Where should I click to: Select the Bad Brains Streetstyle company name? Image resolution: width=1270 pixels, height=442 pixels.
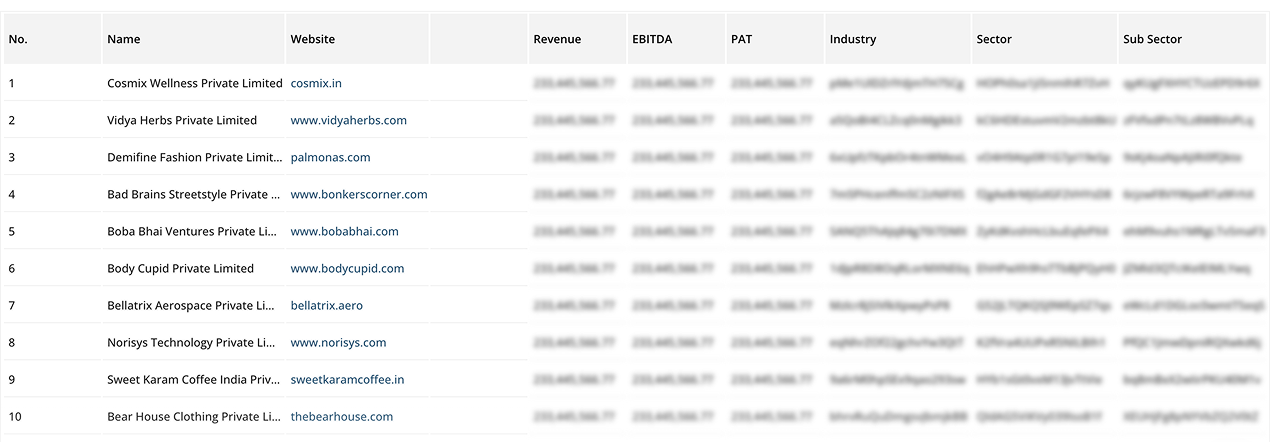(x=195, y=194)
